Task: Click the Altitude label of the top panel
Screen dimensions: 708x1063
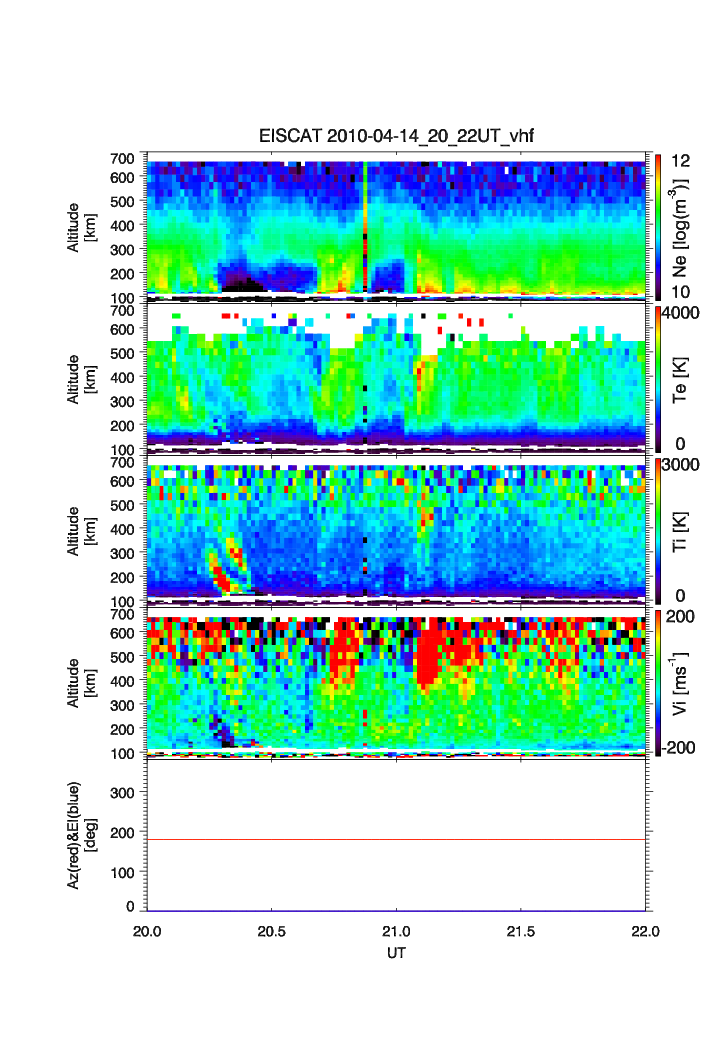Action: coord(80,226)
